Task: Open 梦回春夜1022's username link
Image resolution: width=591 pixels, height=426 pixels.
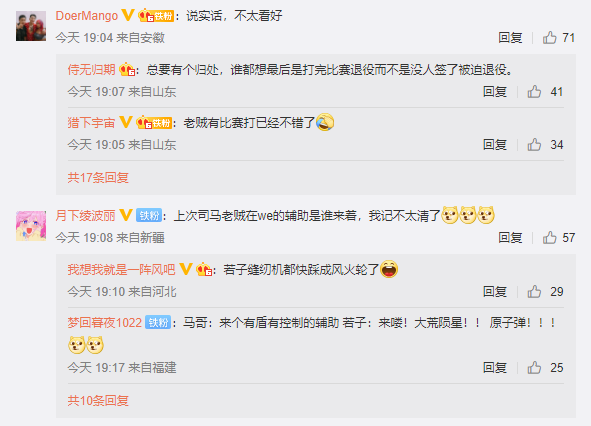Action: point(104,323)
